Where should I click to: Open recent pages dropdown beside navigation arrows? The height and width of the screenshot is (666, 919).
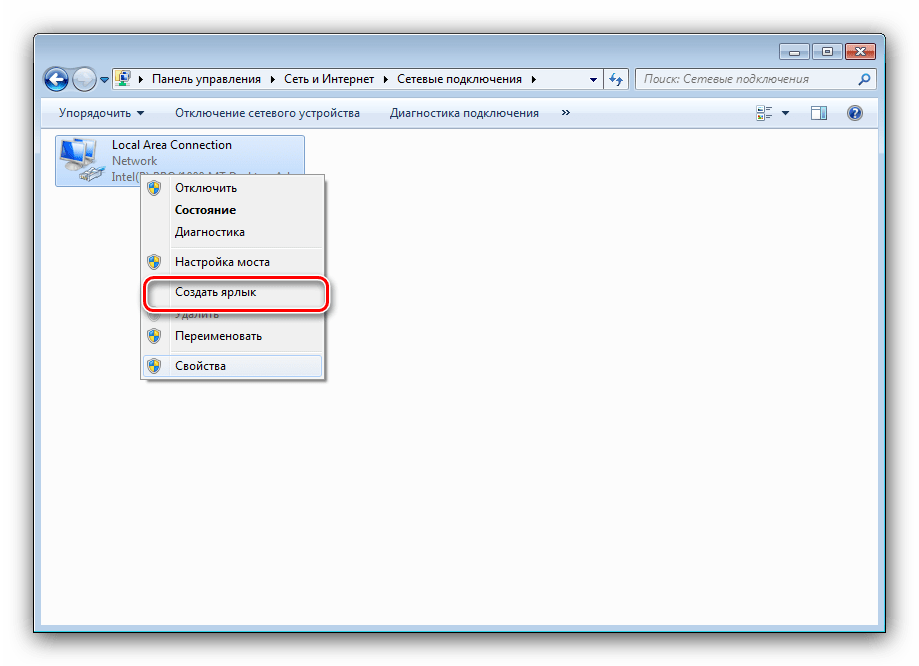pyautogui.click(x=104, y=80)
